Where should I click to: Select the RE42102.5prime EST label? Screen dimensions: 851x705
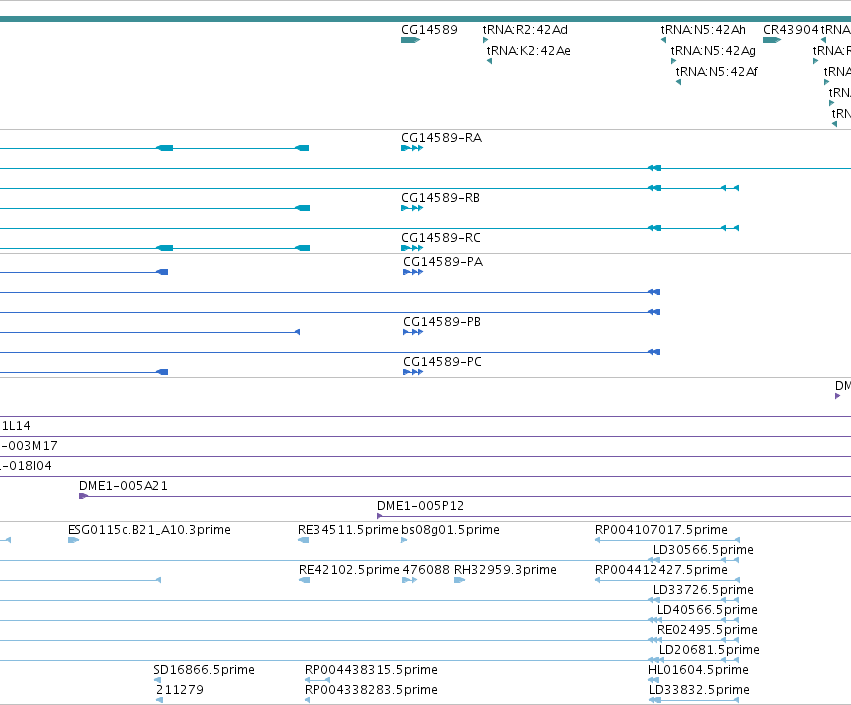pos(349,570)
